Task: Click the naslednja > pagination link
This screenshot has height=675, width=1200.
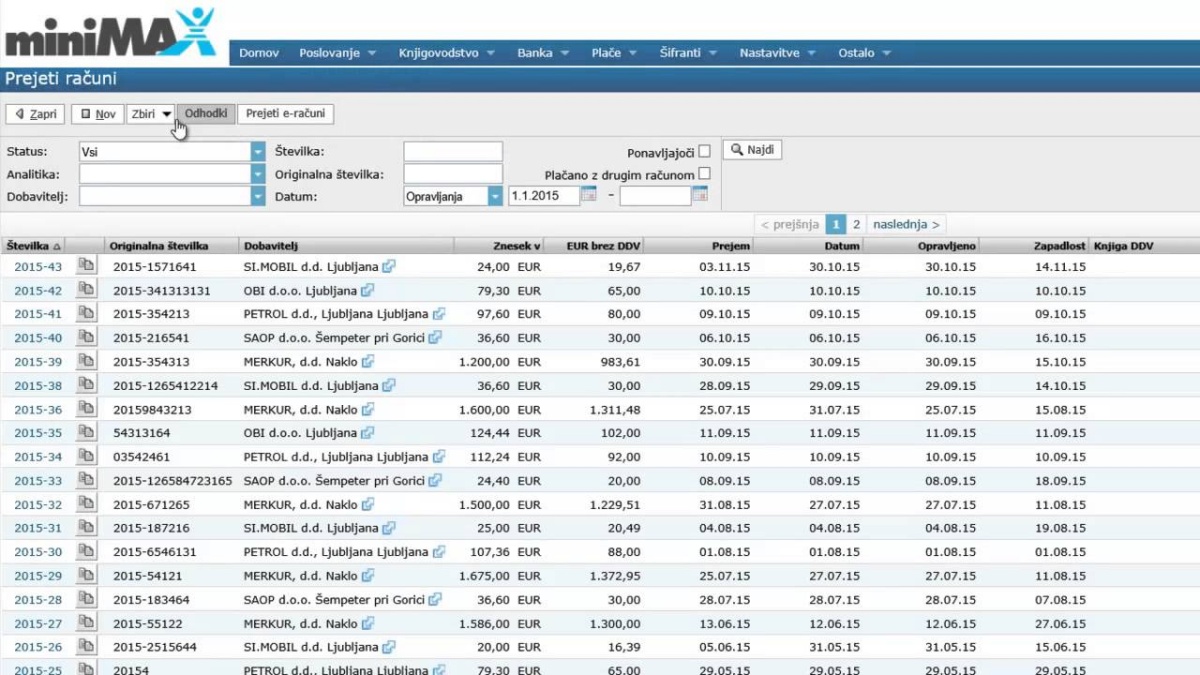Action: click(x=905, y=225)
